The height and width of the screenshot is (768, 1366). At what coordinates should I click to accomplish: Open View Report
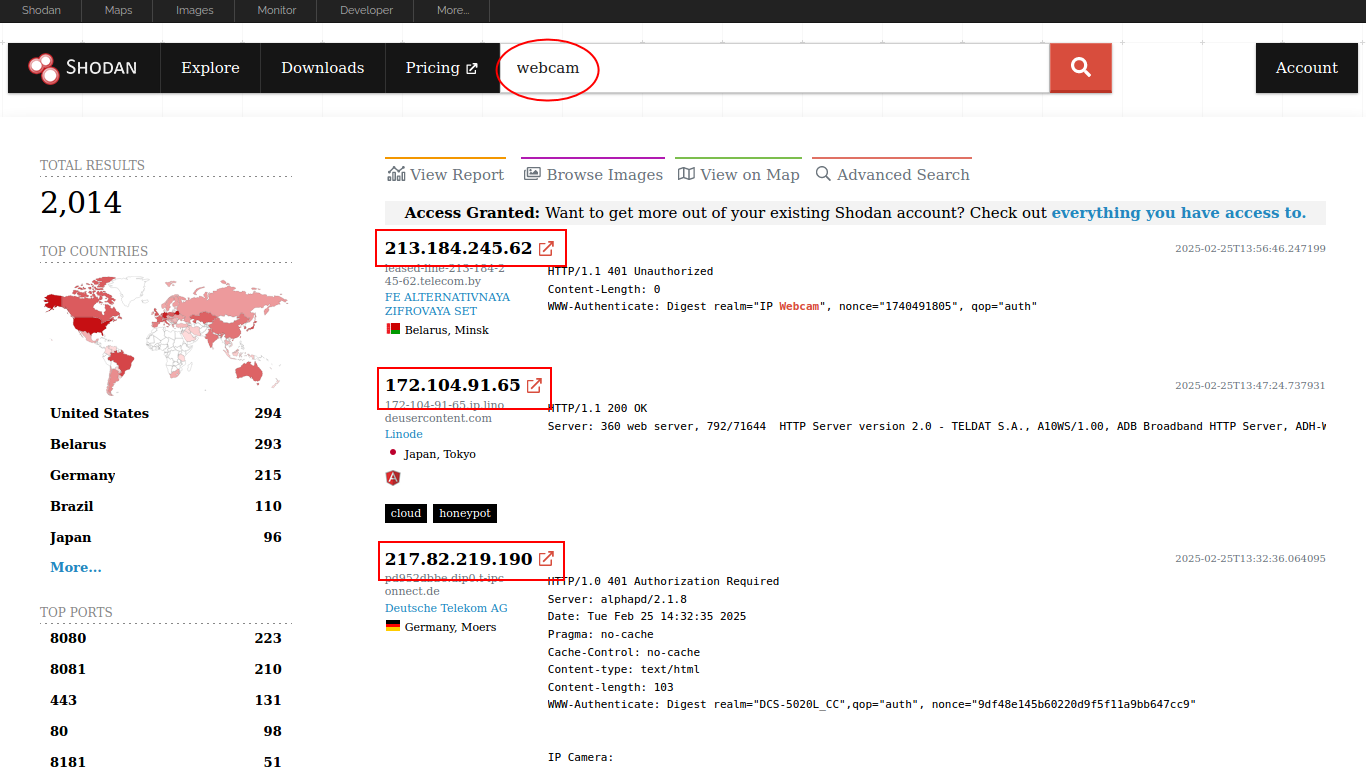click(446, 174)
